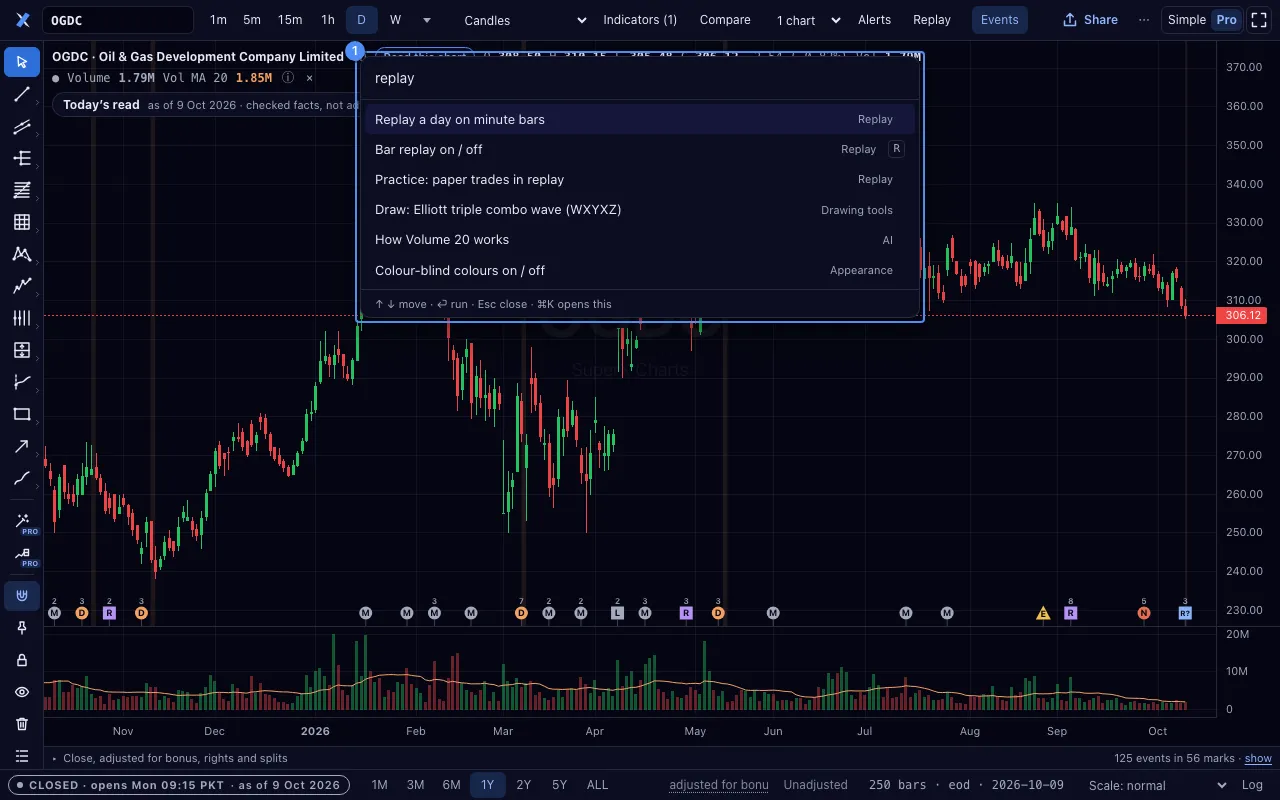Select the trend line drawing tool
The height and width of the screenshot is (800, 1280).
pyautogui.click(x=22, y=95)
